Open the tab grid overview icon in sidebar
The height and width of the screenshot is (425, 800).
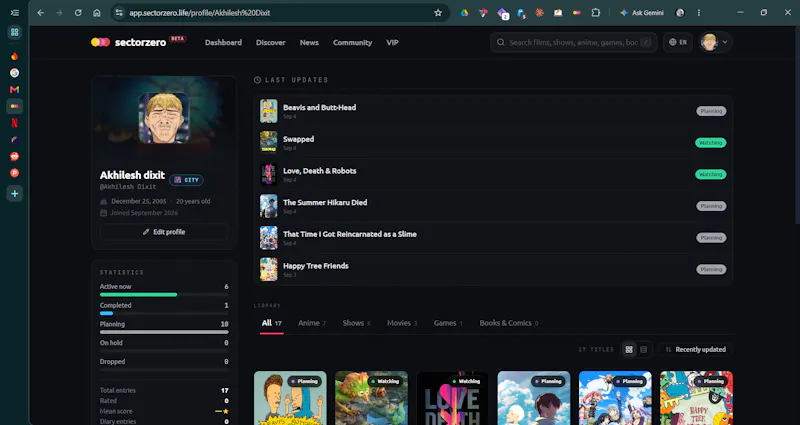click(x=14, y=32)
